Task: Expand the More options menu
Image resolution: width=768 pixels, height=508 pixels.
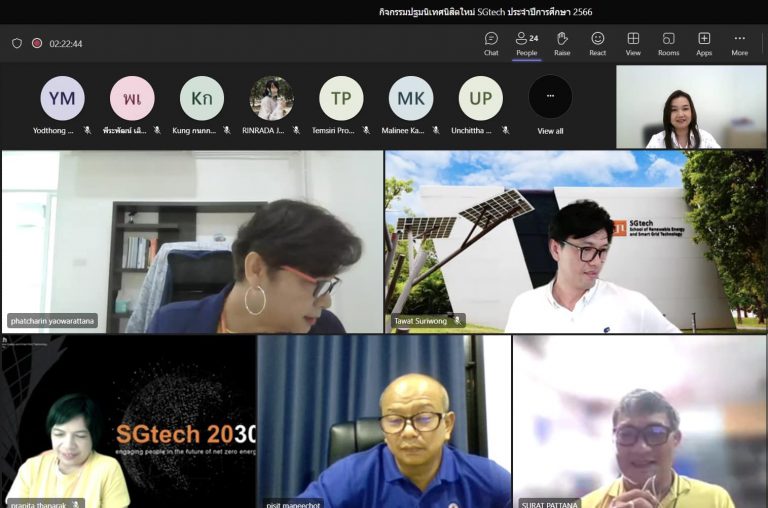Action: click(x=740, y=44)
